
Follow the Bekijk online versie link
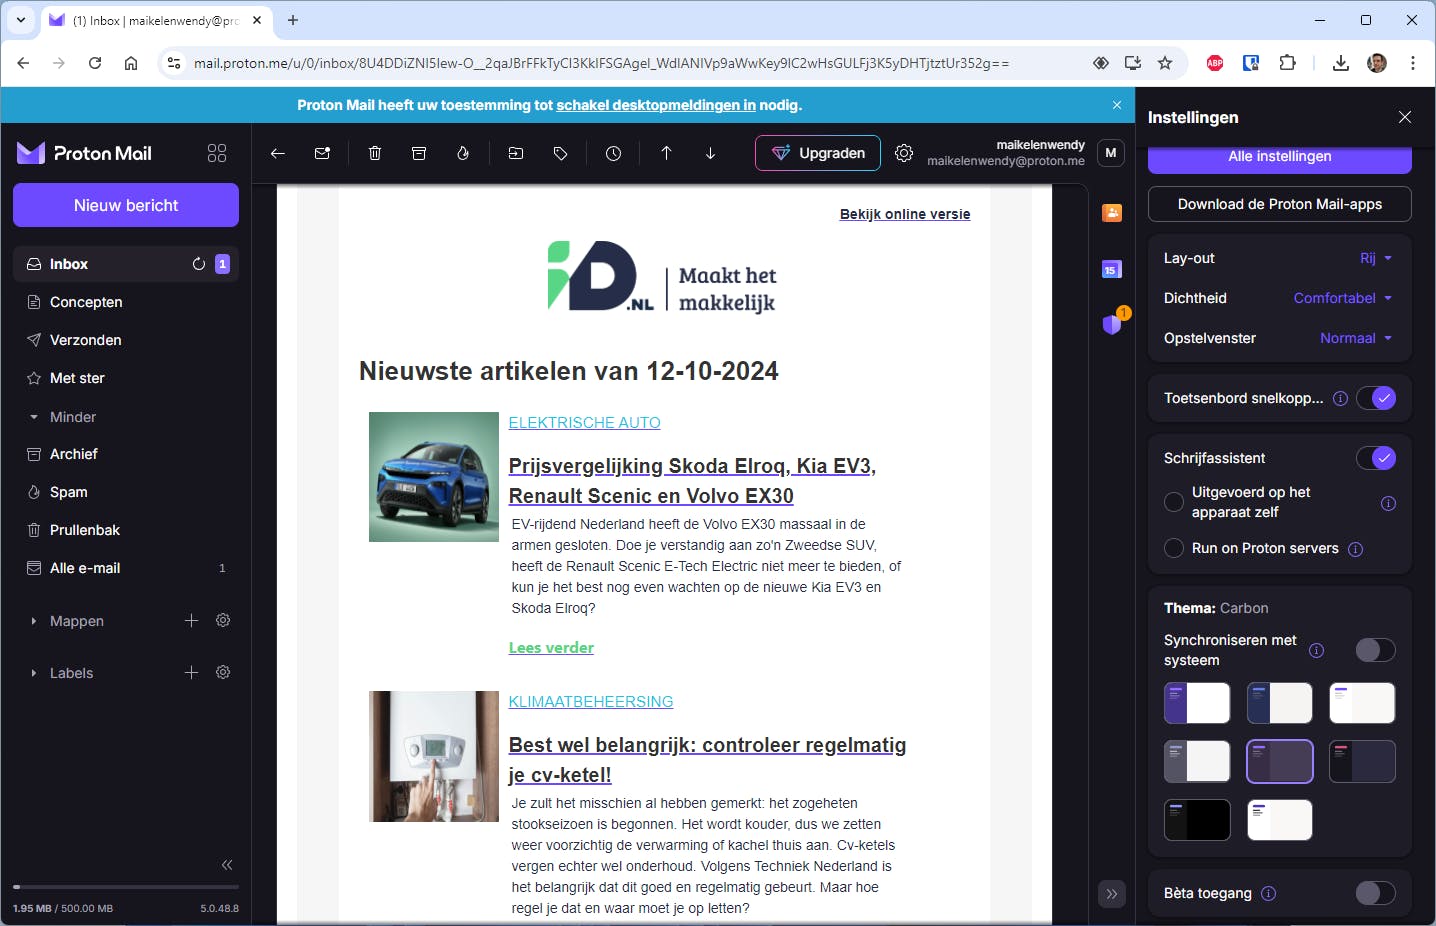[x=905, y=214]
